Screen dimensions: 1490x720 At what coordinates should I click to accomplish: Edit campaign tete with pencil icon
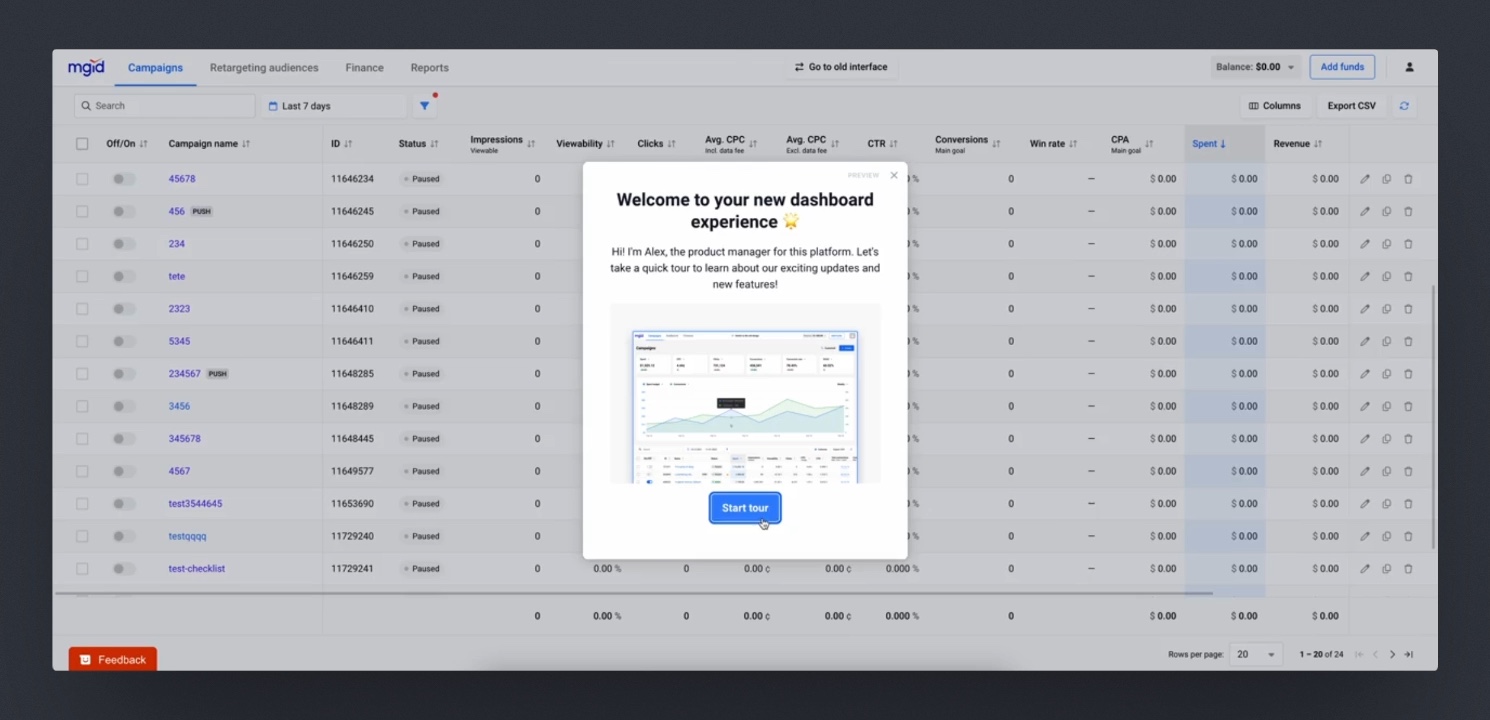[1365, 277]
